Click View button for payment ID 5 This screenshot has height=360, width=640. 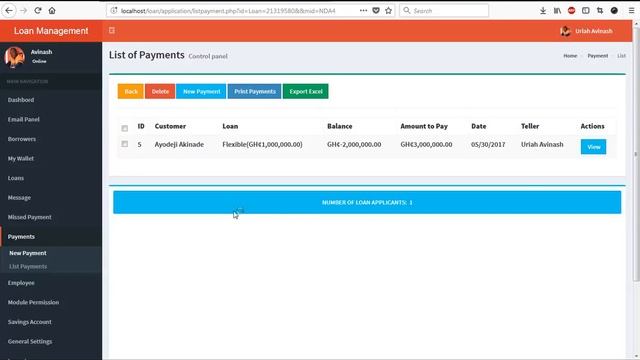[x=593, y=147]
